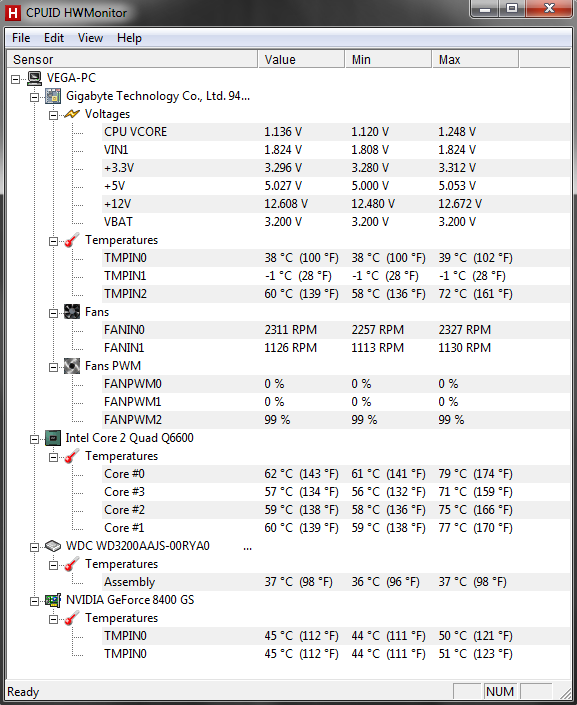The height and width of the screenshot is (705, 577).
Task: Select the FANIN0 row
Action: point(336,330)
